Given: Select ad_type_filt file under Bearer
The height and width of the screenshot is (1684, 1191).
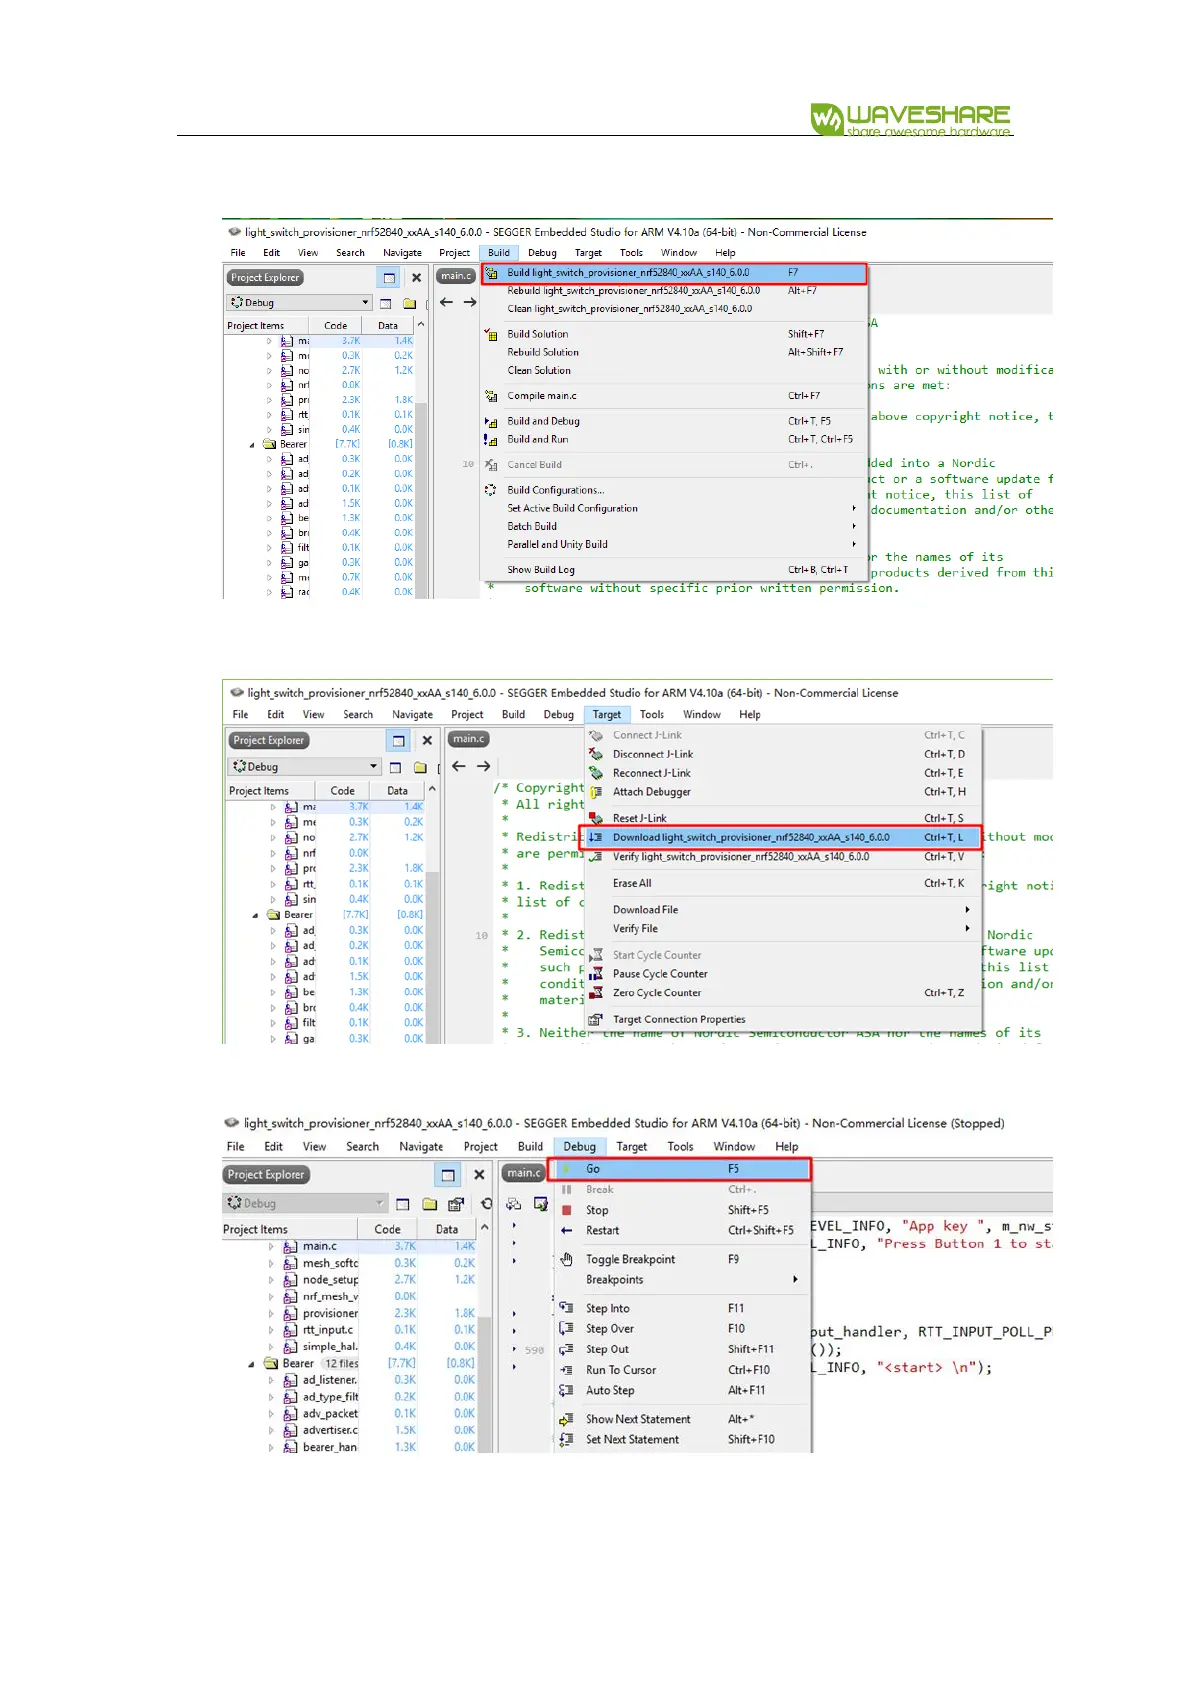Looking at the screenshot, I should [330, 1398].
